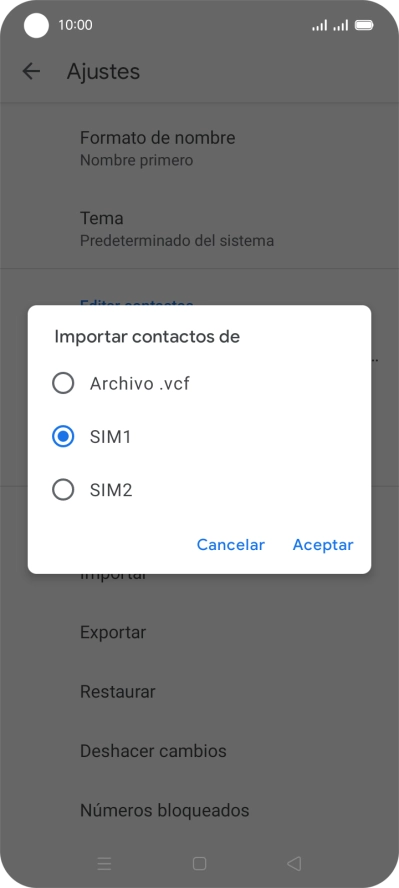
Task: Tap the second SIM signal strength icon
Action: click(341, 25)
